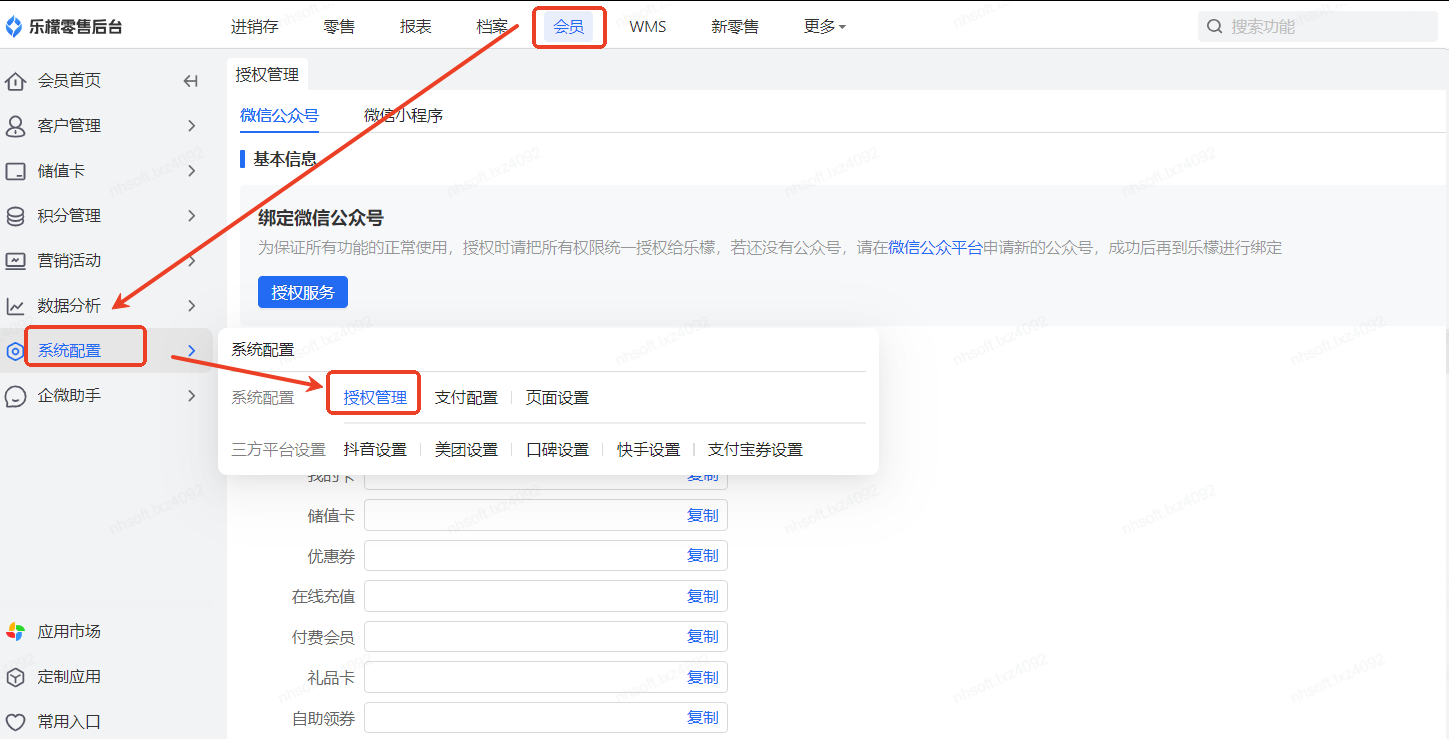Click the 付费会员 URL input field
Image resolution: width=1449 pixels, height=739 pixels.
(x=546, y=636)
